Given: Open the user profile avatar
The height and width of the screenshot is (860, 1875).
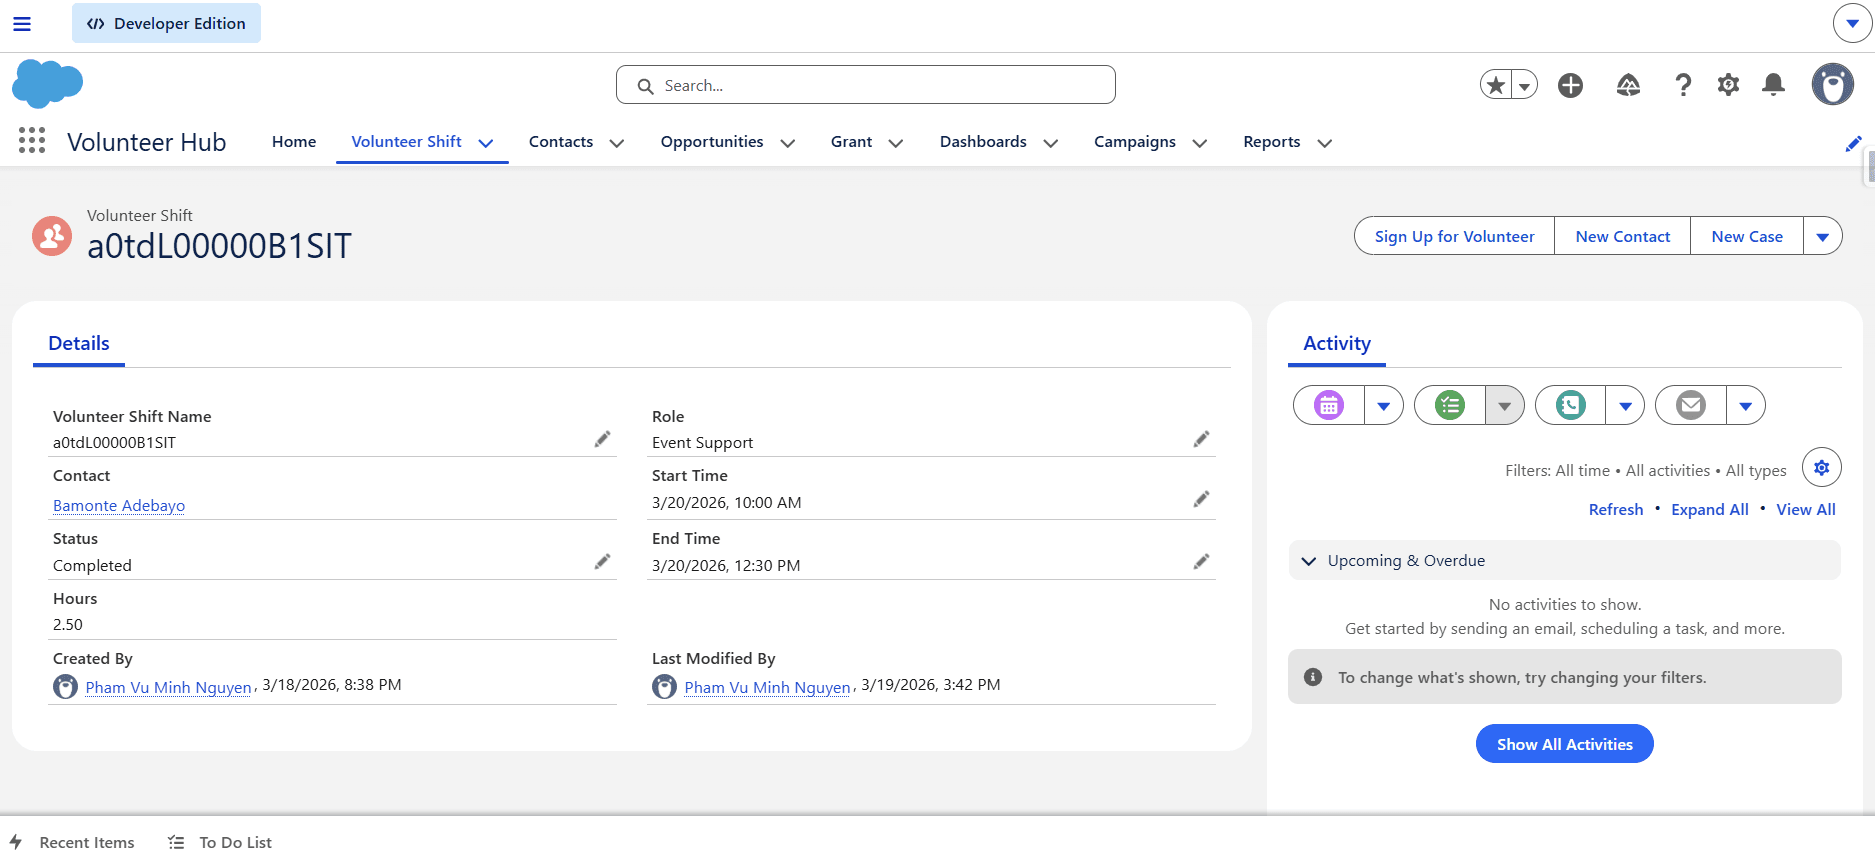Looking at the screenshot, I should point(1832,85).
